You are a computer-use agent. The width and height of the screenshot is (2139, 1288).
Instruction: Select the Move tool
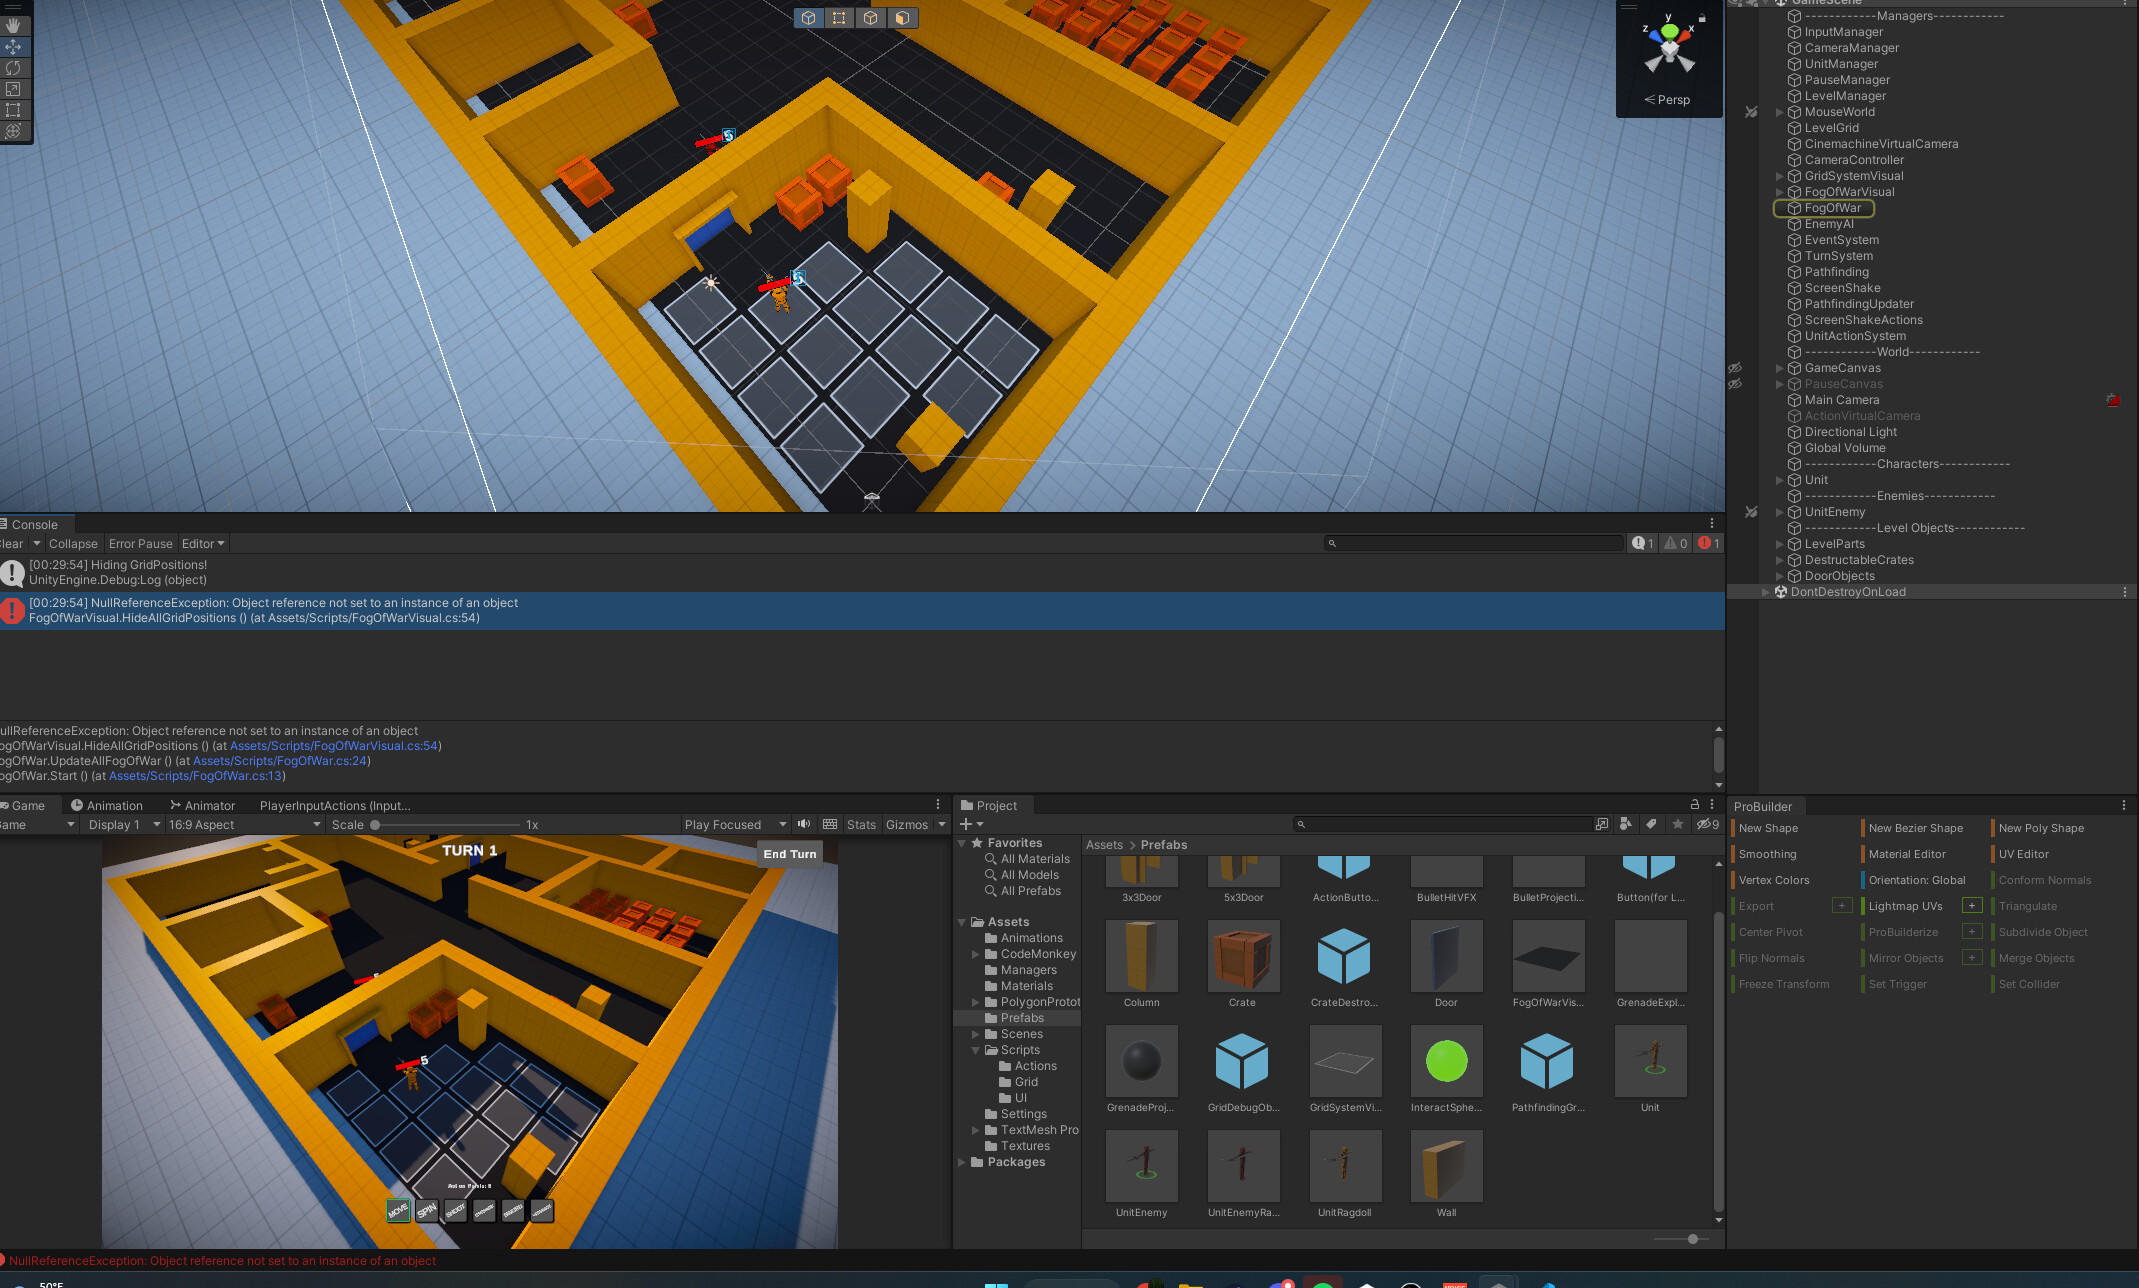click(x=14, y=47)
